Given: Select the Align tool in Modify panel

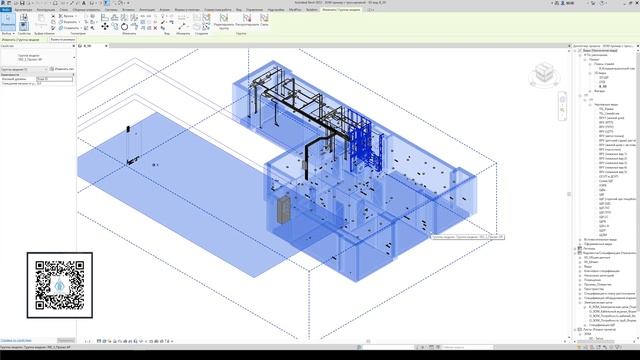Looking at the screenshot, I should 105,17.
